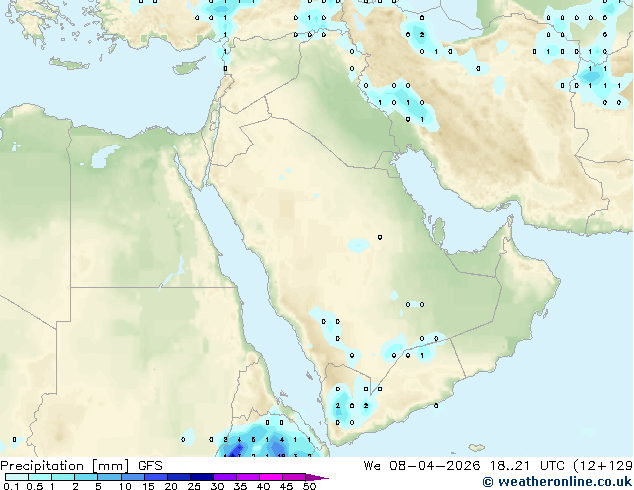Click the 10–15 mm legend color box
The image size is (634, 490).
point(133,477)
